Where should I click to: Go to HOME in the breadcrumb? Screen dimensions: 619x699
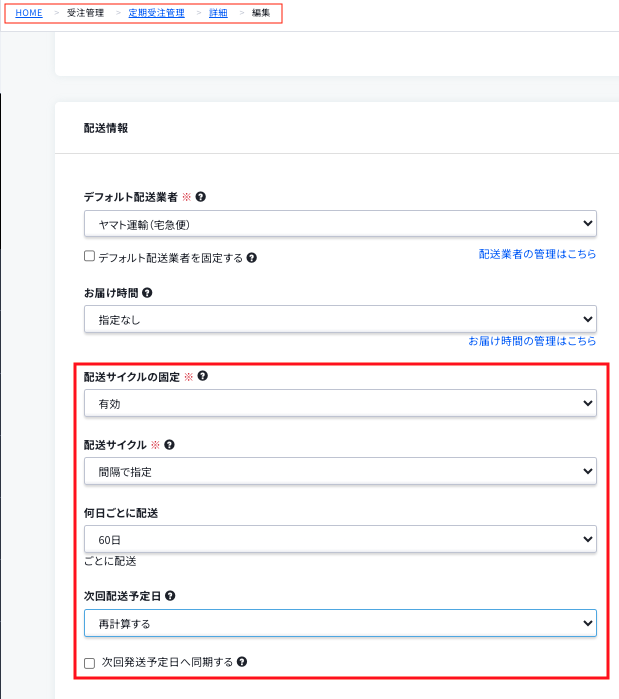coord(29,13)
